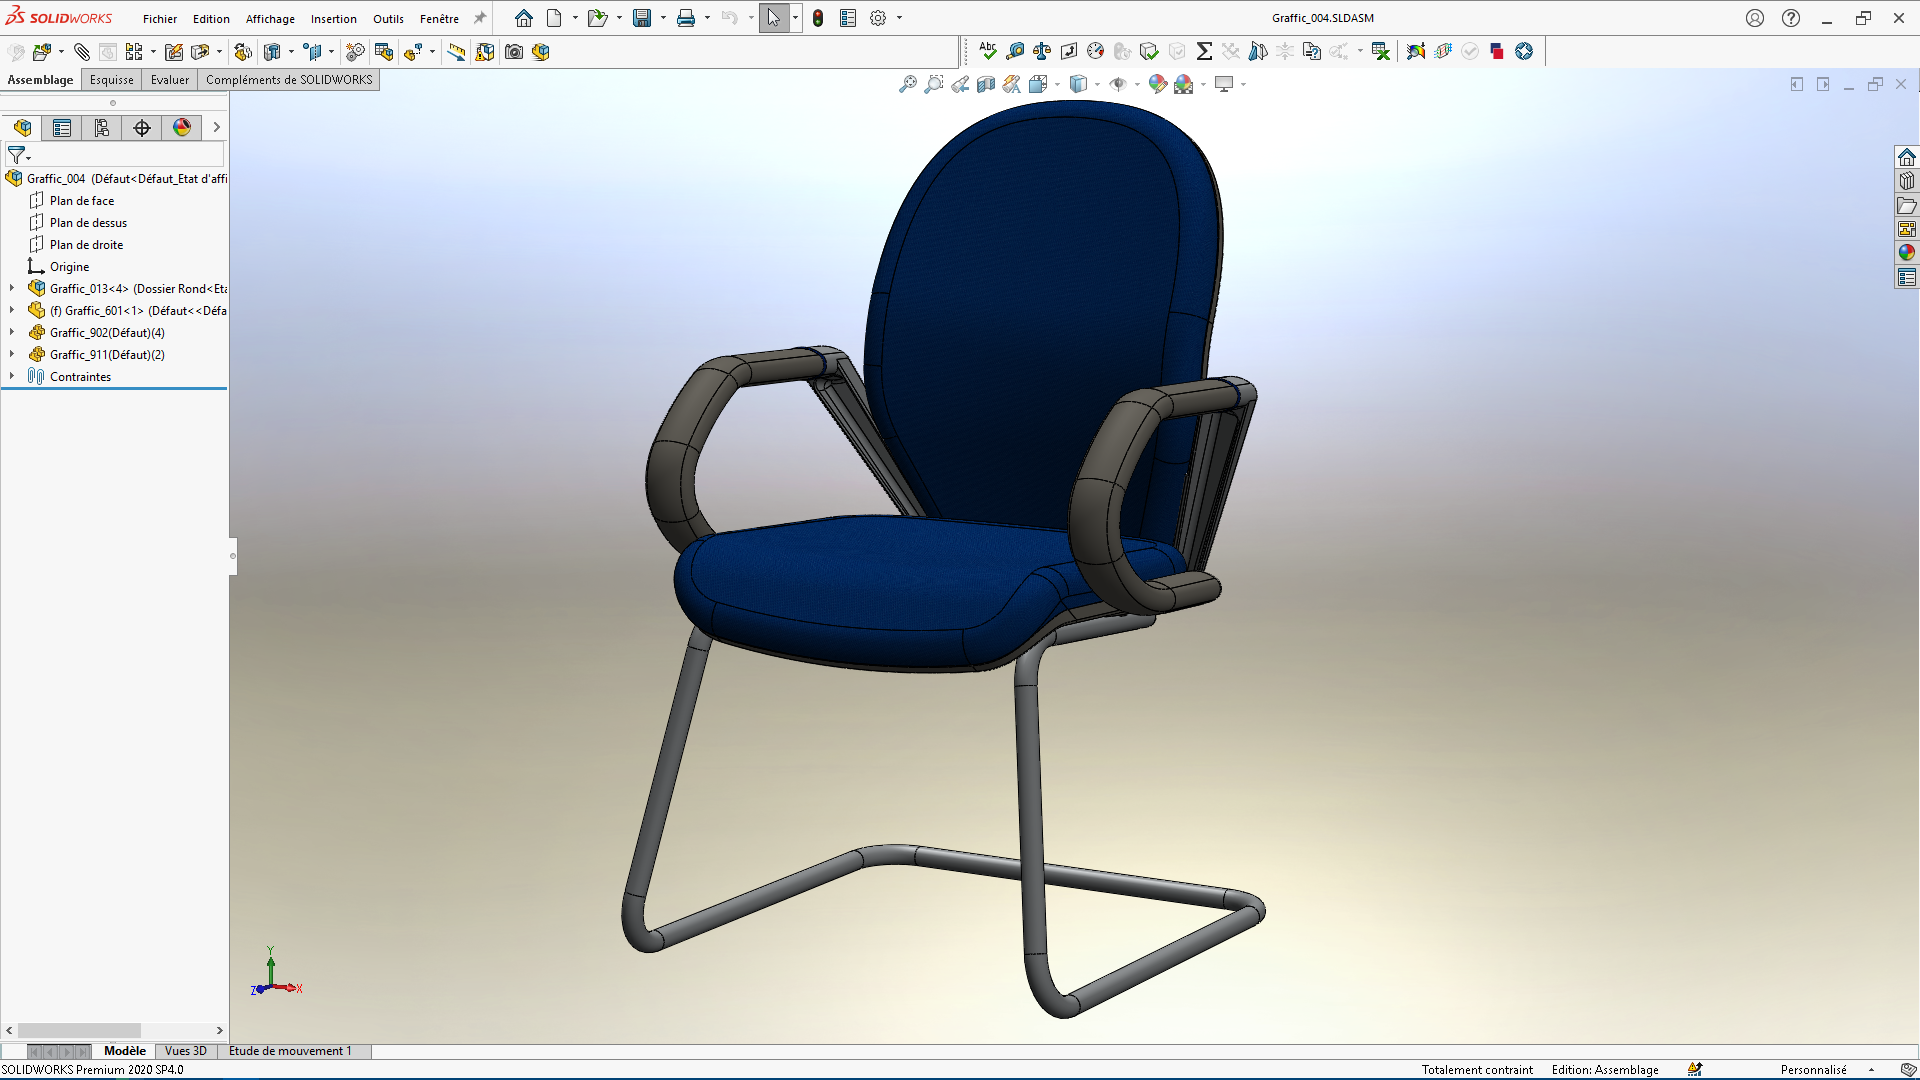Select Plan de face in the tree
Viewport: 1920px width, 1080px height.
pyautogui.click(x=82, y=201)
